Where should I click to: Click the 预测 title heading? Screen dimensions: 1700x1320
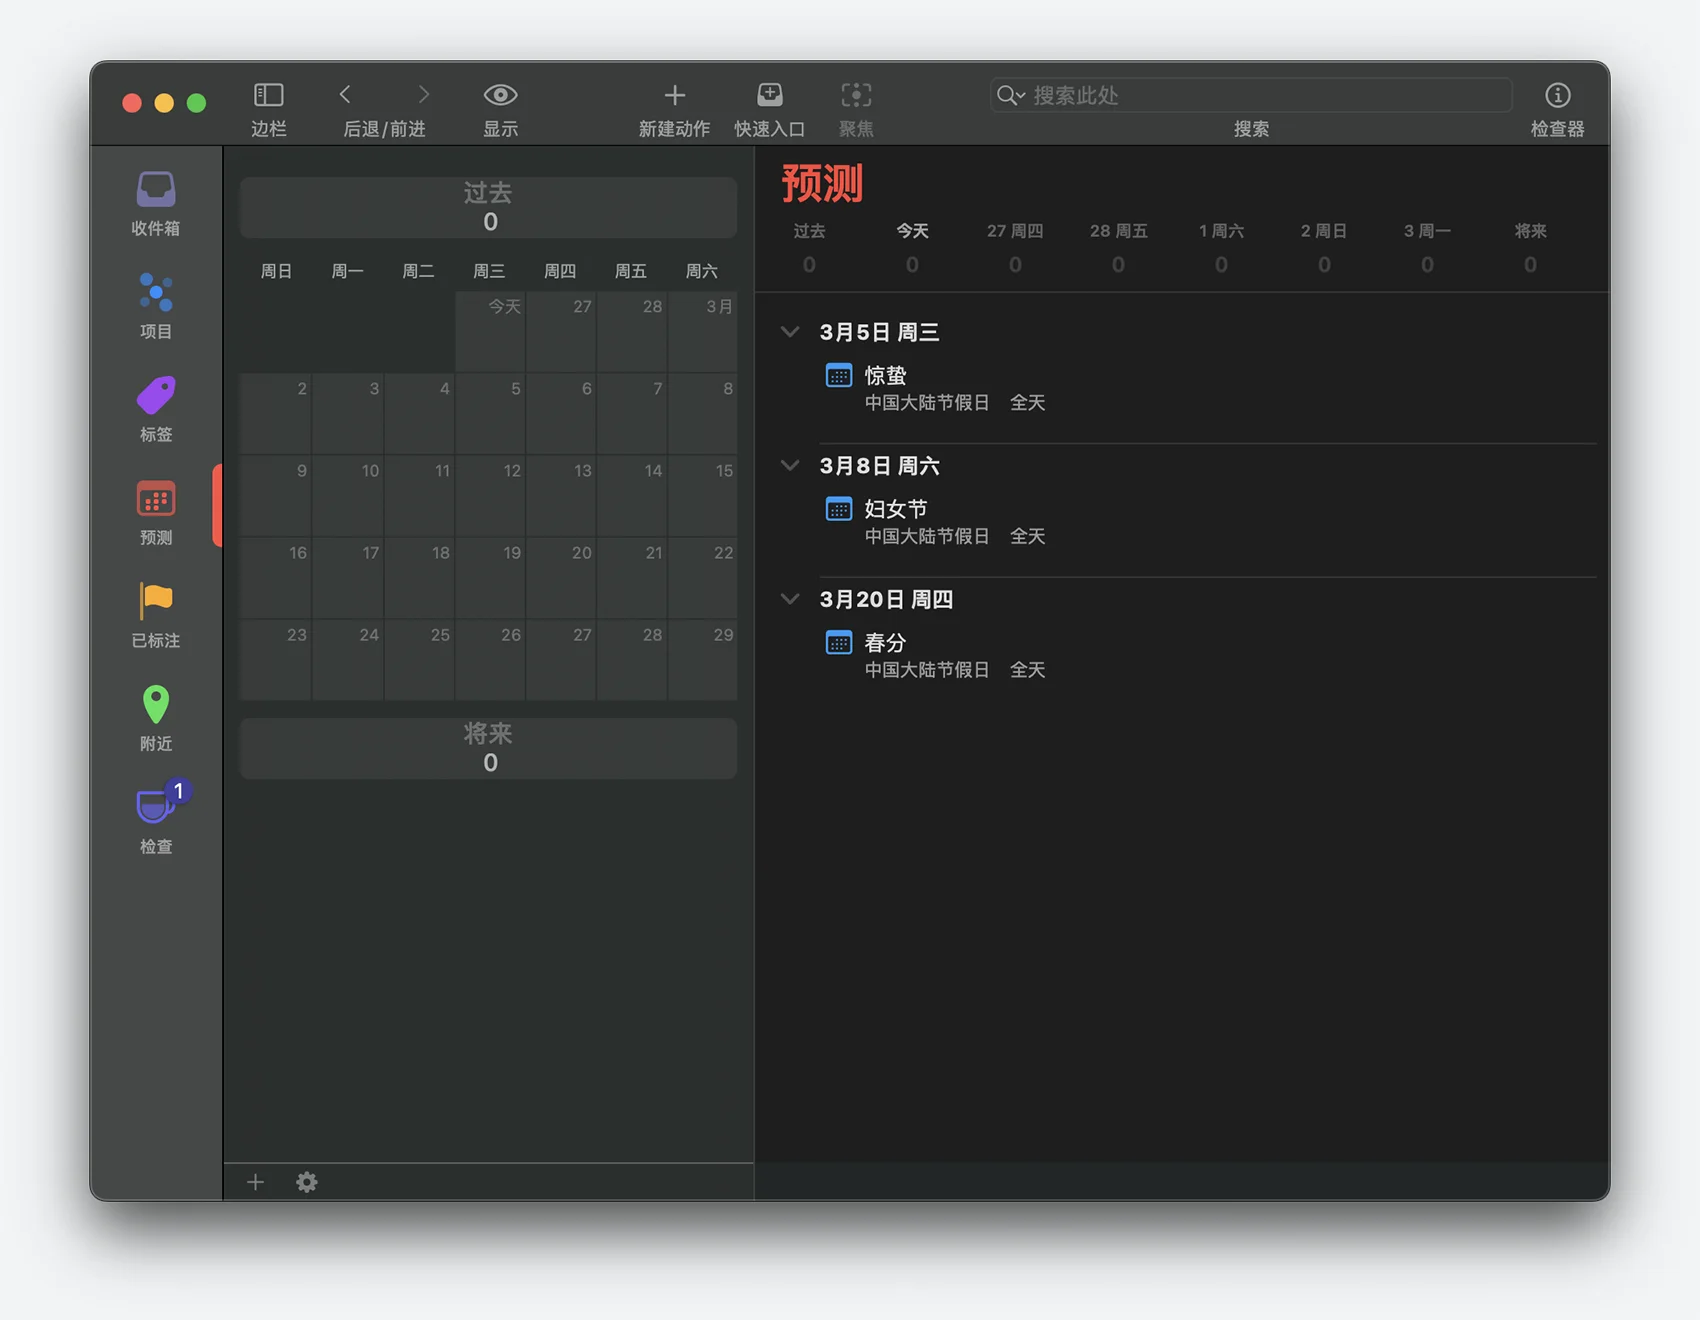click(822, 183)
